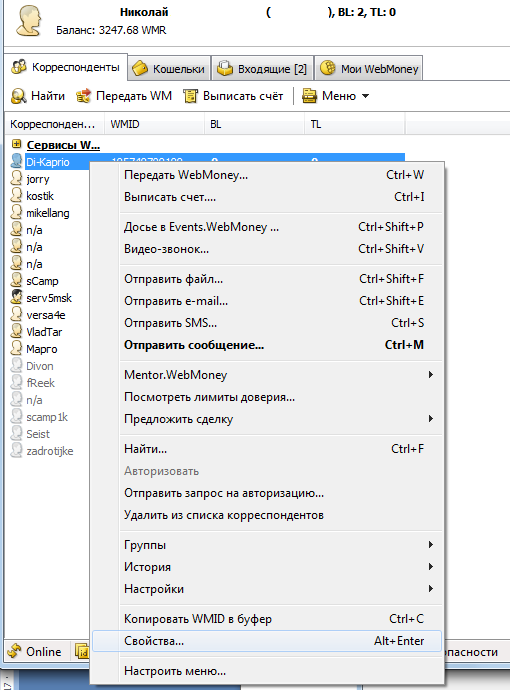This screenshot has height=690, width=510.
Task: Choose Досье в Events.WebMoney ... entry
Action: coord(267,227)
